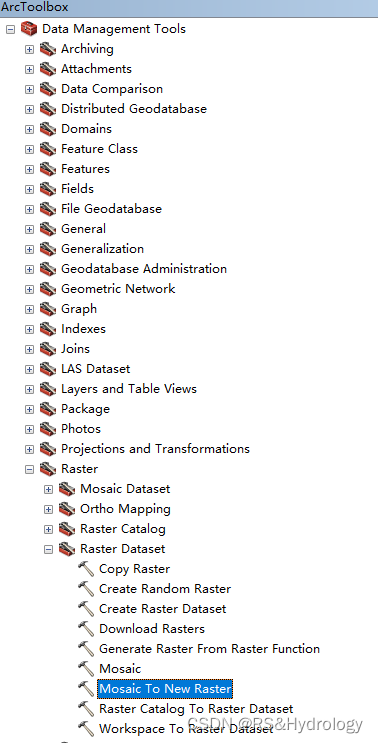Expand the Raster Catalog toolset node
The image size is (378, 743).
click(48, 529)
